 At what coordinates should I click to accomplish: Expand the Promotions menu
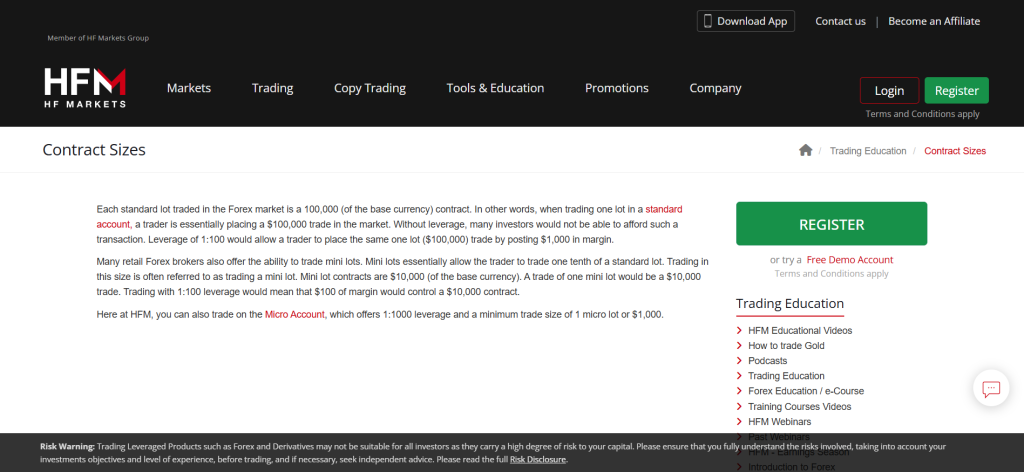click(616, 88)
